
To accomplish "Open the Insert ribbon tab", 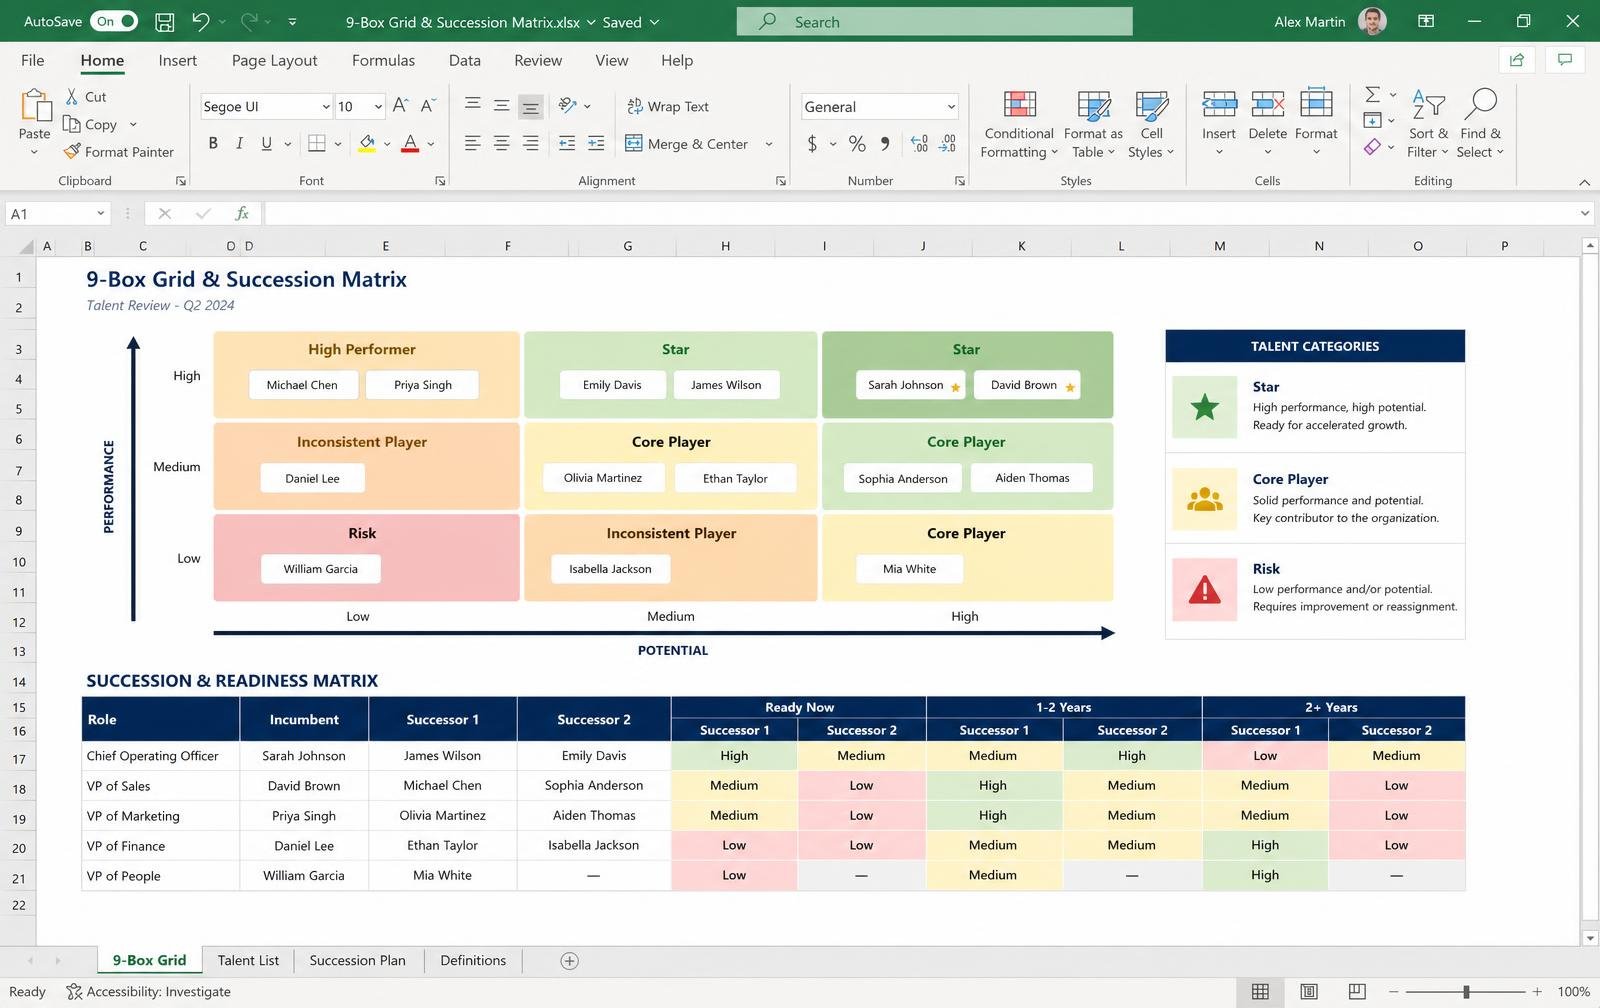I will pyautogui.click(x=177, y=60).
